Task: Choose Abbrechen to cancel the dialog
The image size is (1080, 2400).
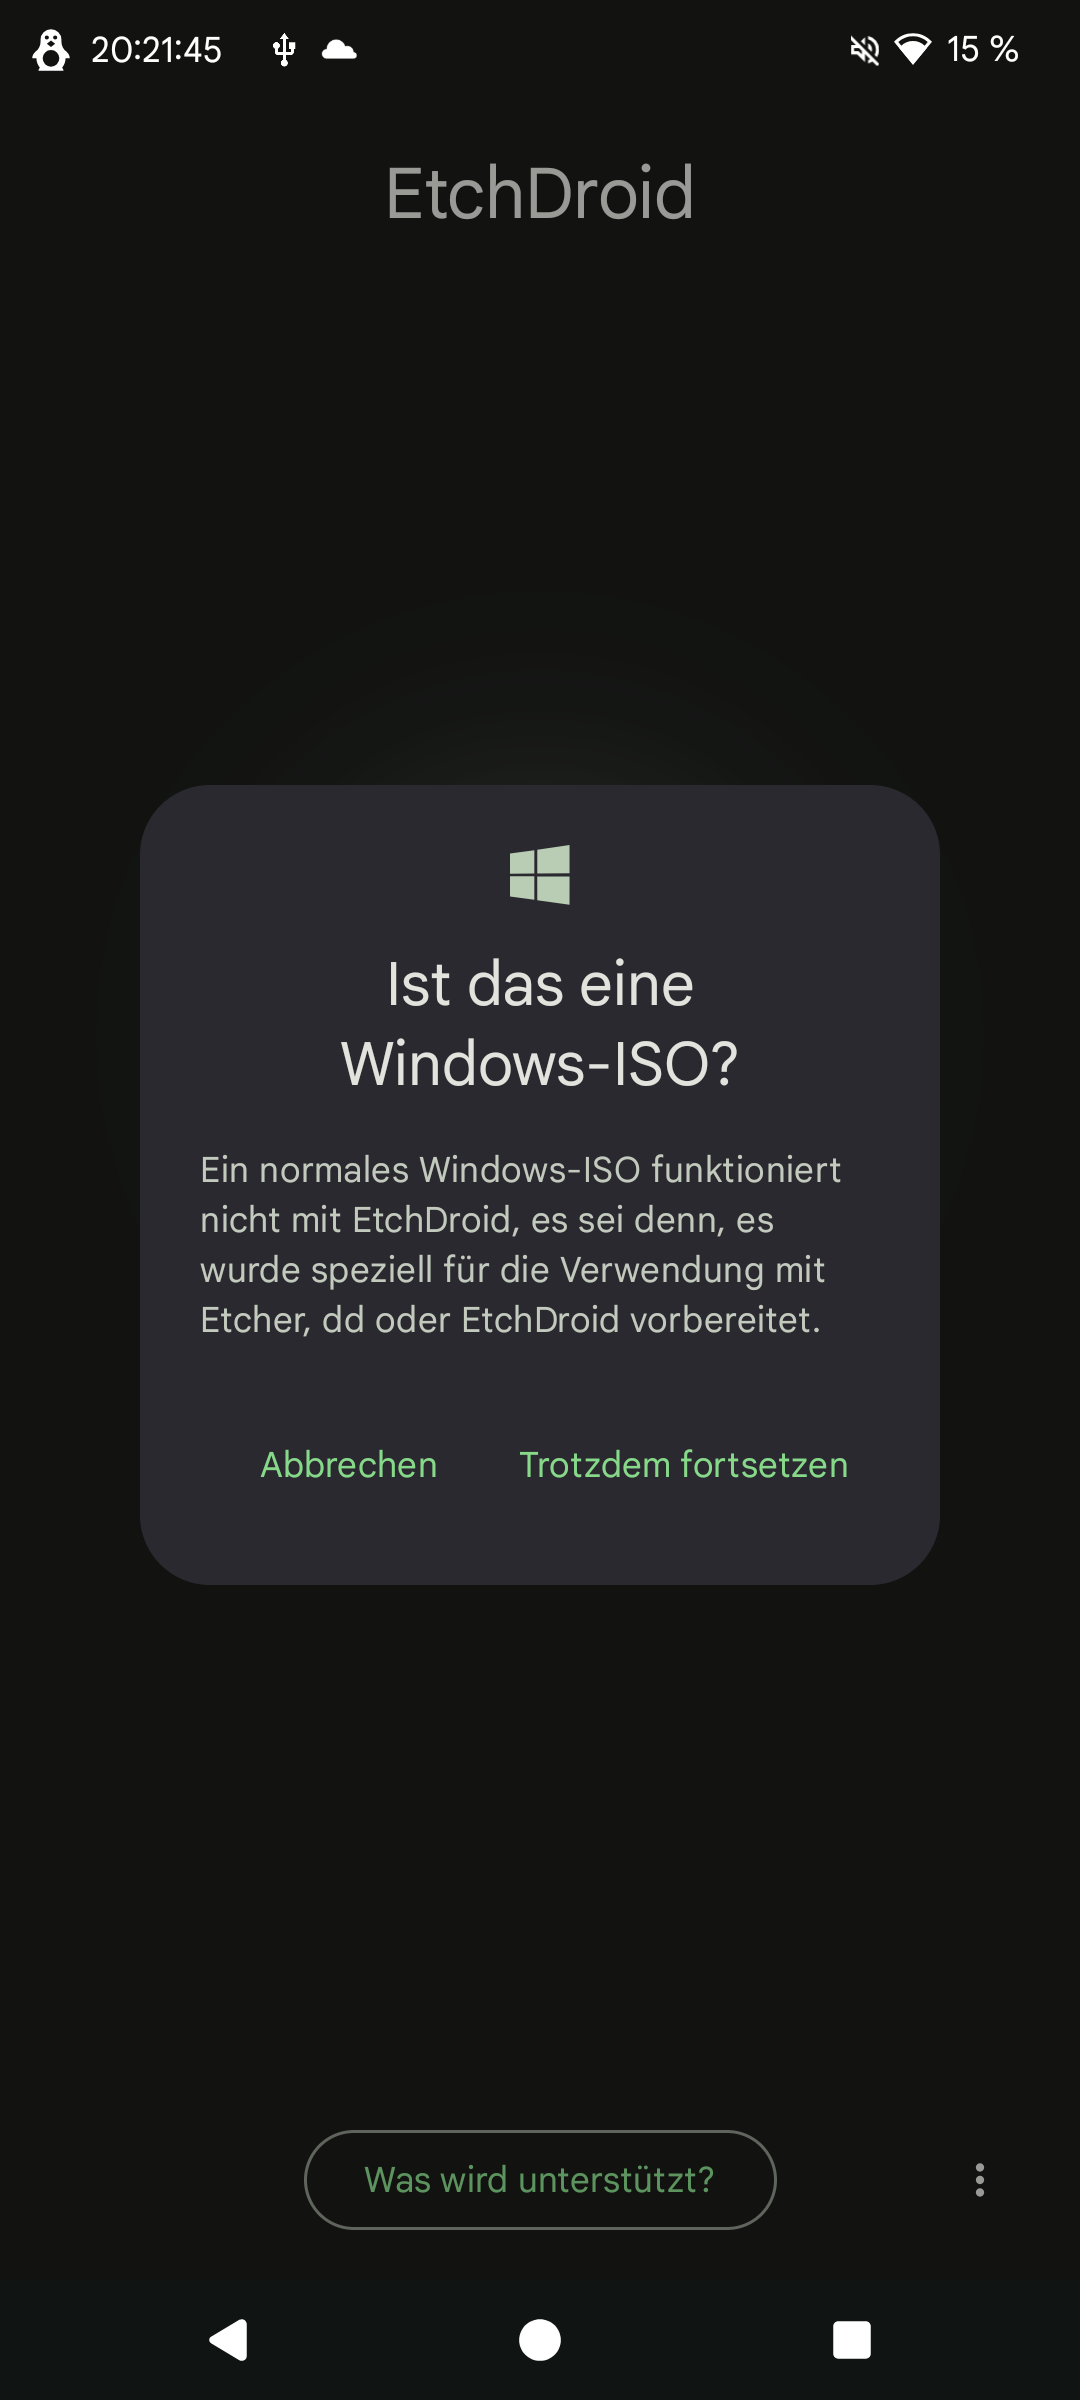Action: 349,1465
